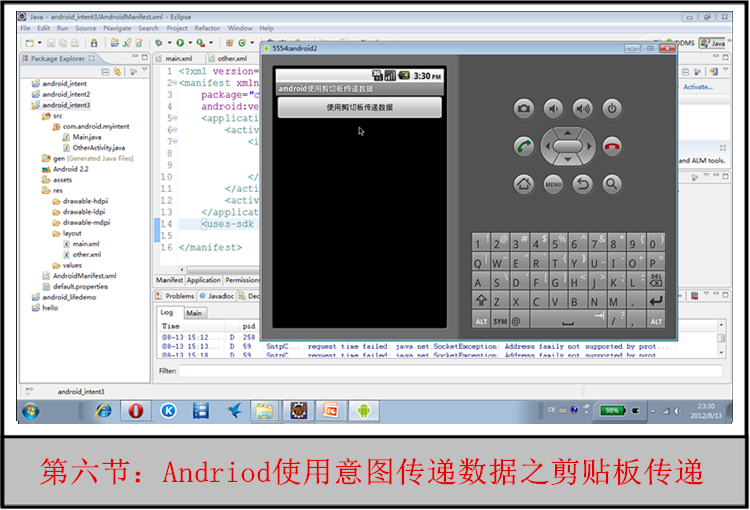Screen dimensions: 750x510
Task: Open the Problems view tab
Action: point(175,296)
